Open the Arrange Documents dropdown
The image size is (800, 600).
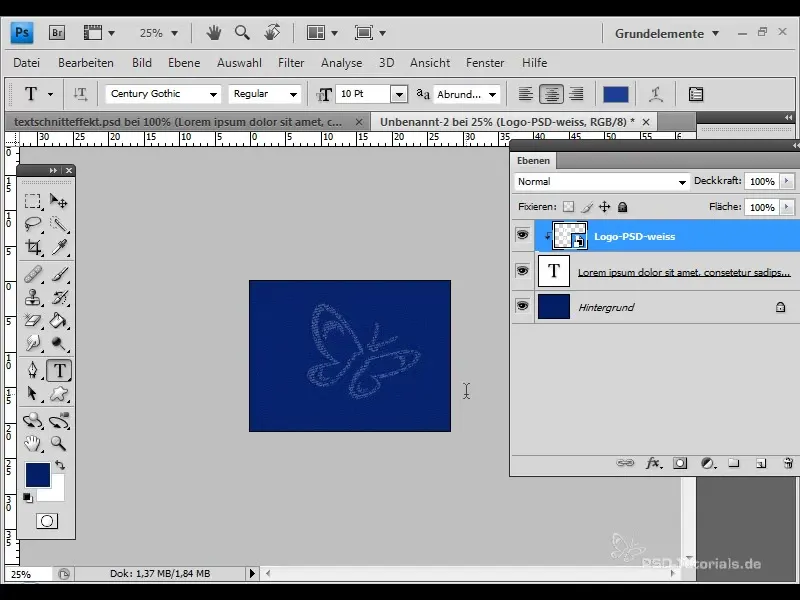pyautogui.click(x=322, y=33)
